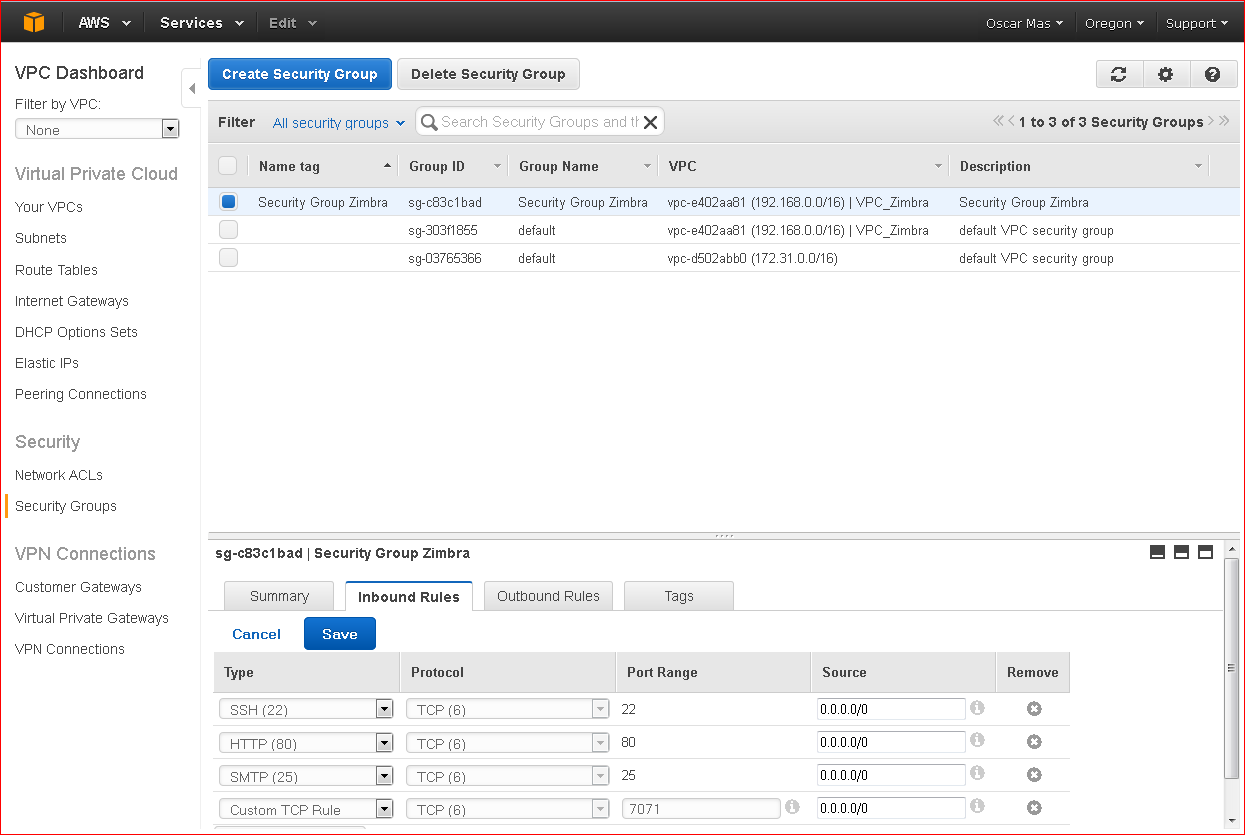The width and height of the screenshot is (1245, 835).
Task: Open the help question mark icon
Action: pos(1212,74)
